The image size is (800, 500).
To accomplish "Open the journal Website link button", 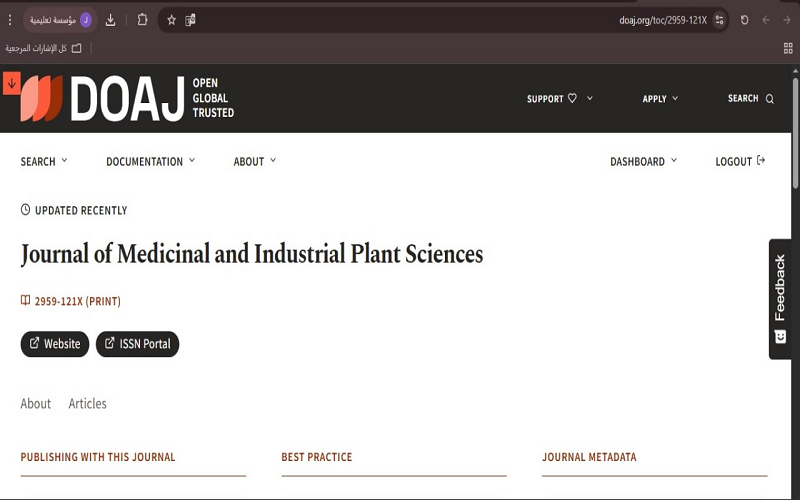I will coord(55,344).
